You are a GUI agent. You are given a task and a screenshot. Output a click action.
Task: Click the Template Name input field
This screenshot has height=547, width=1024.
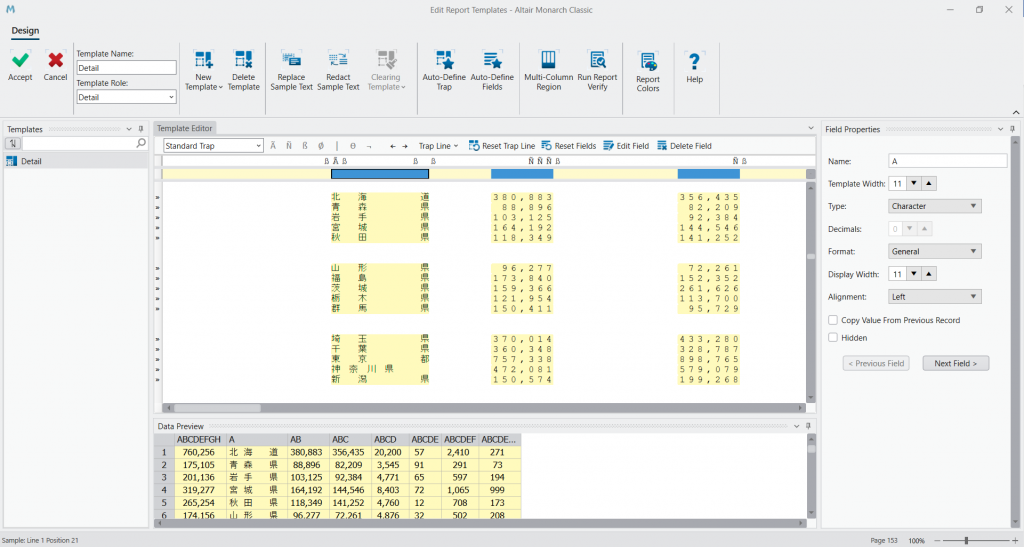[126, 68]
